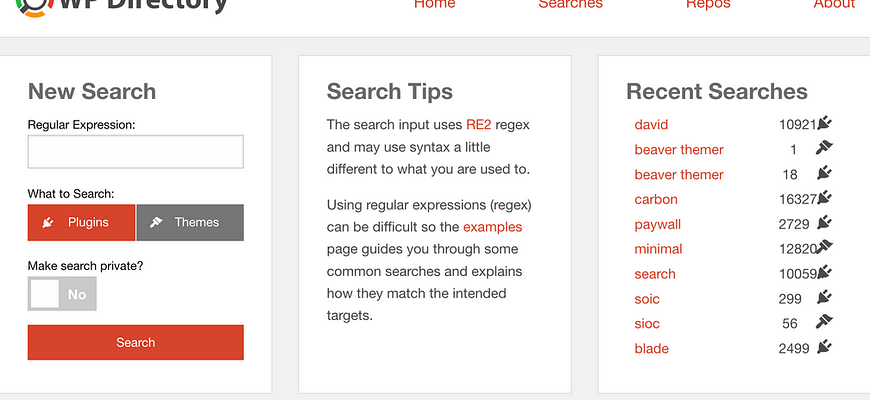The height and width of the screenshot is (400, 870).
Task: Focus the Regular Expression input field
Action: [135, 151]
